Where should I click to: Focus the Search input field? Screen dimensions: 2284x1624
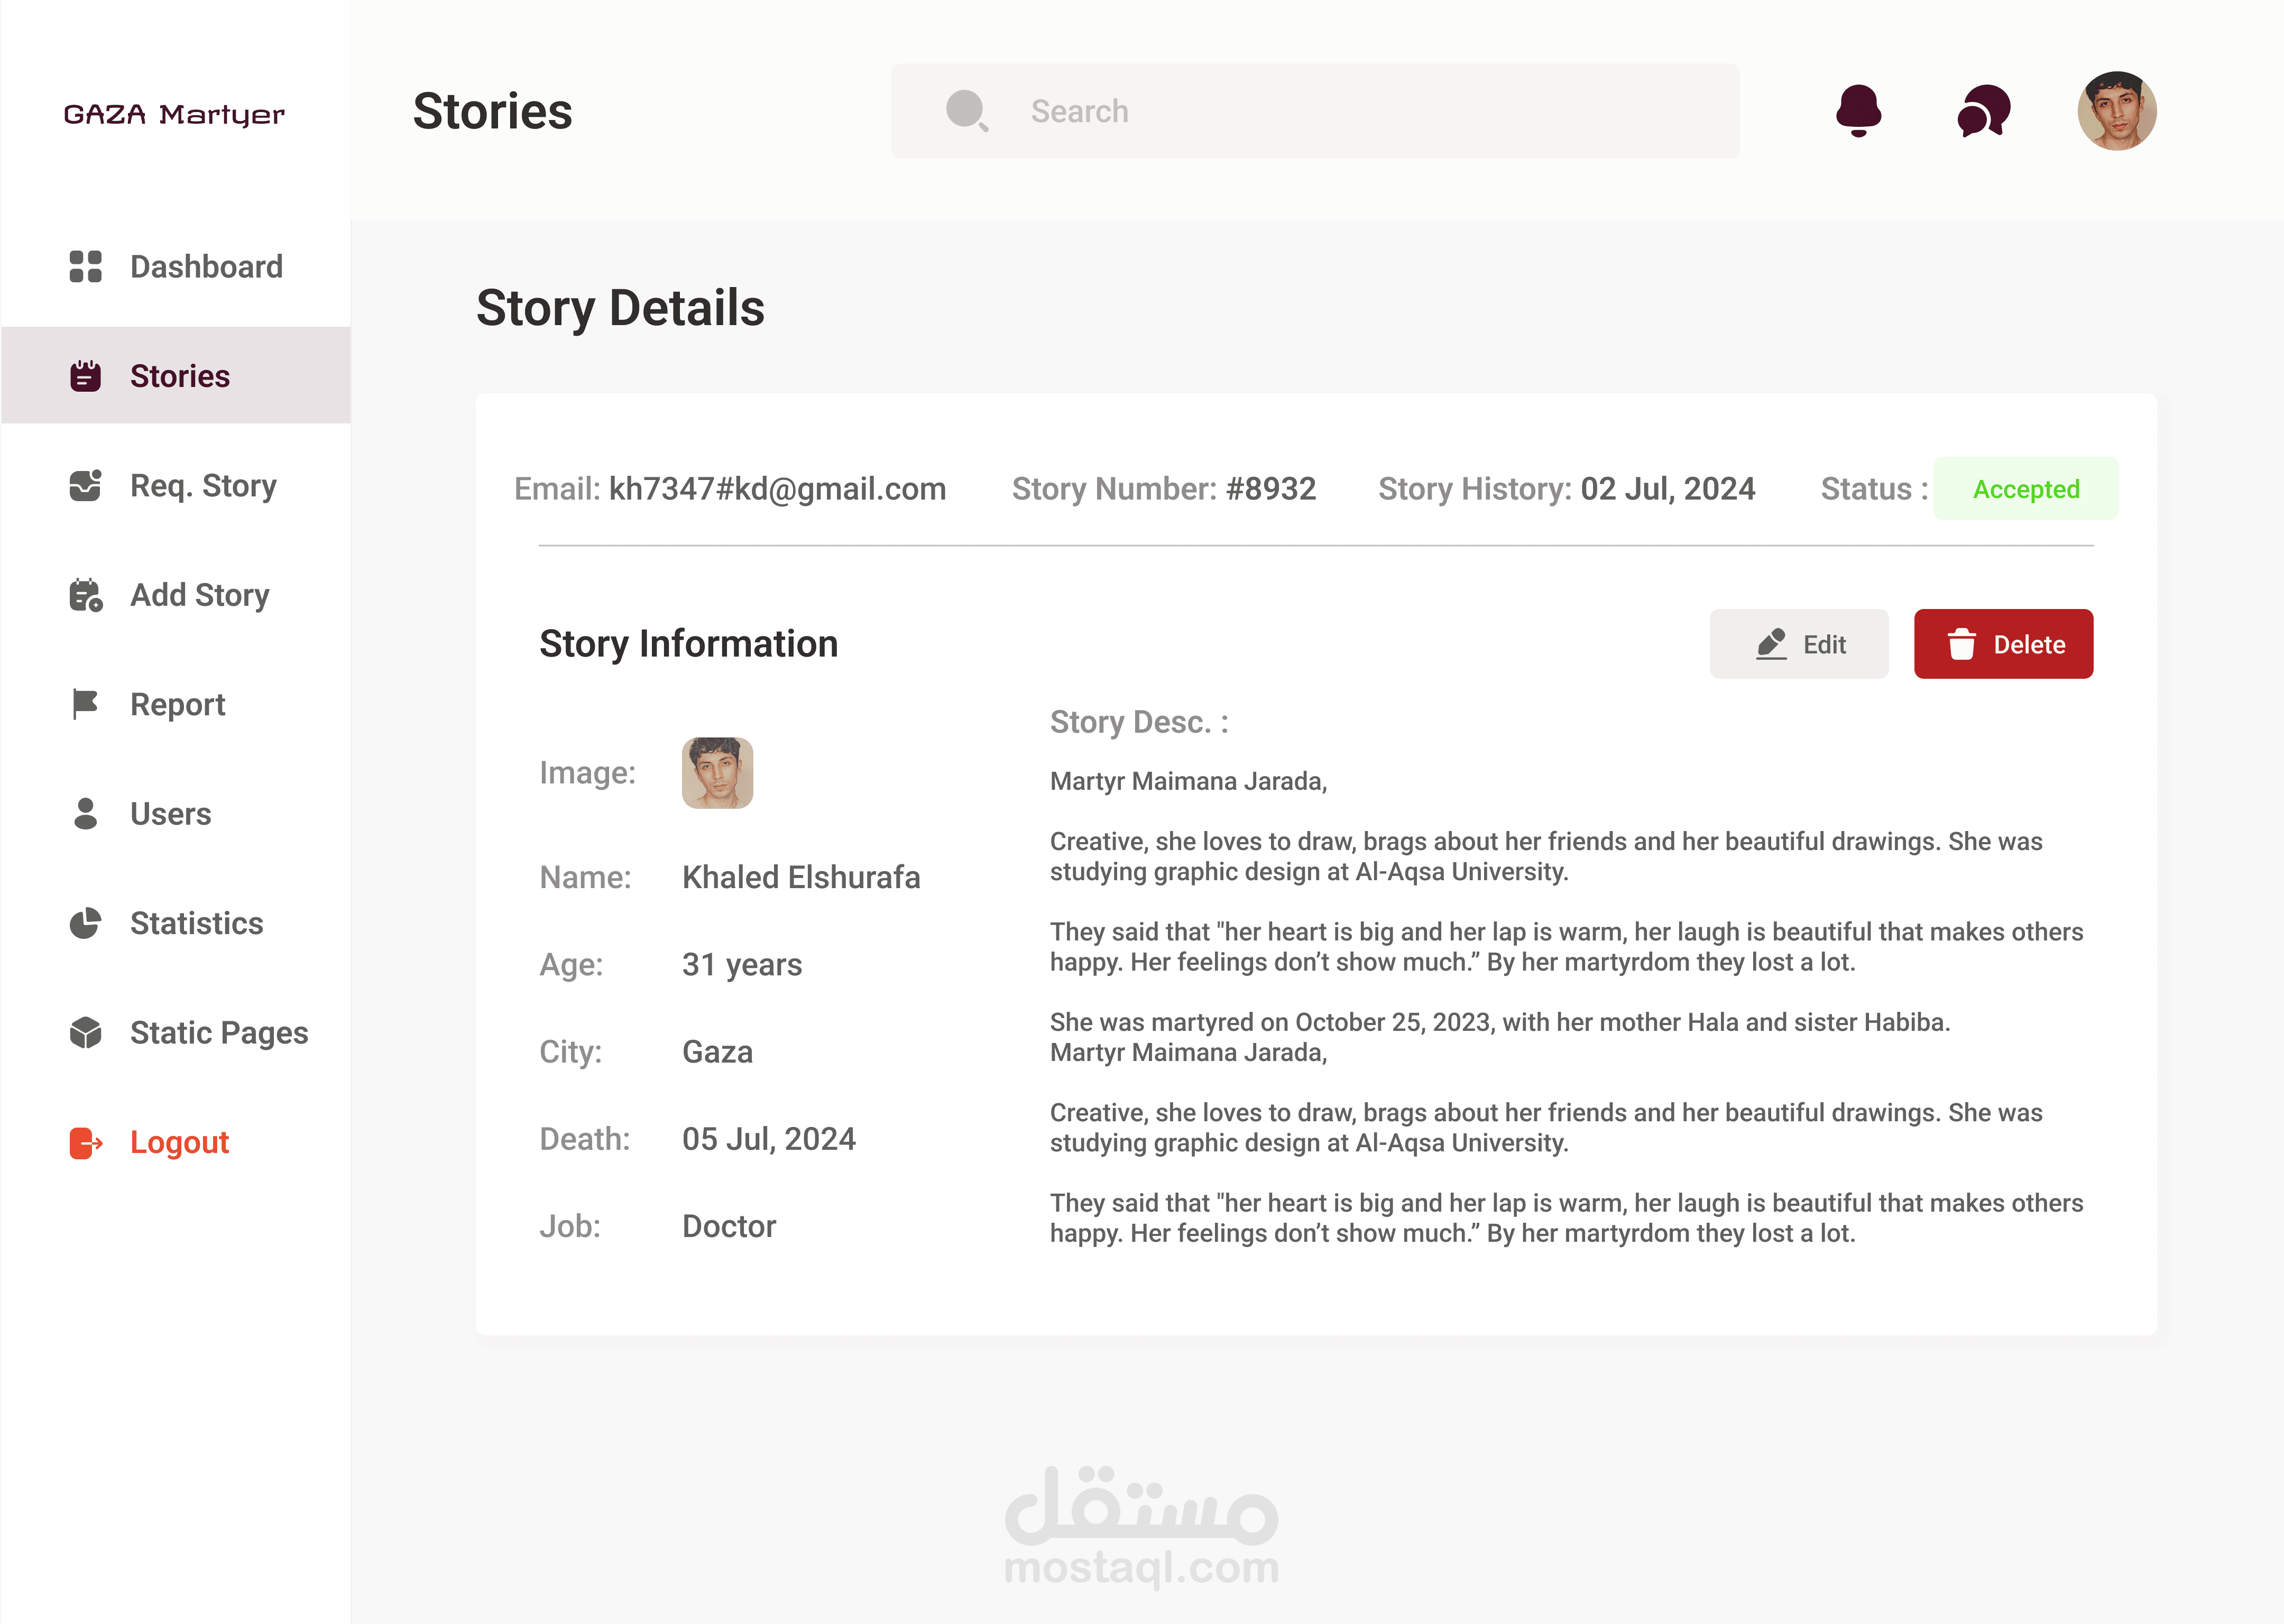pos(1315,111)
